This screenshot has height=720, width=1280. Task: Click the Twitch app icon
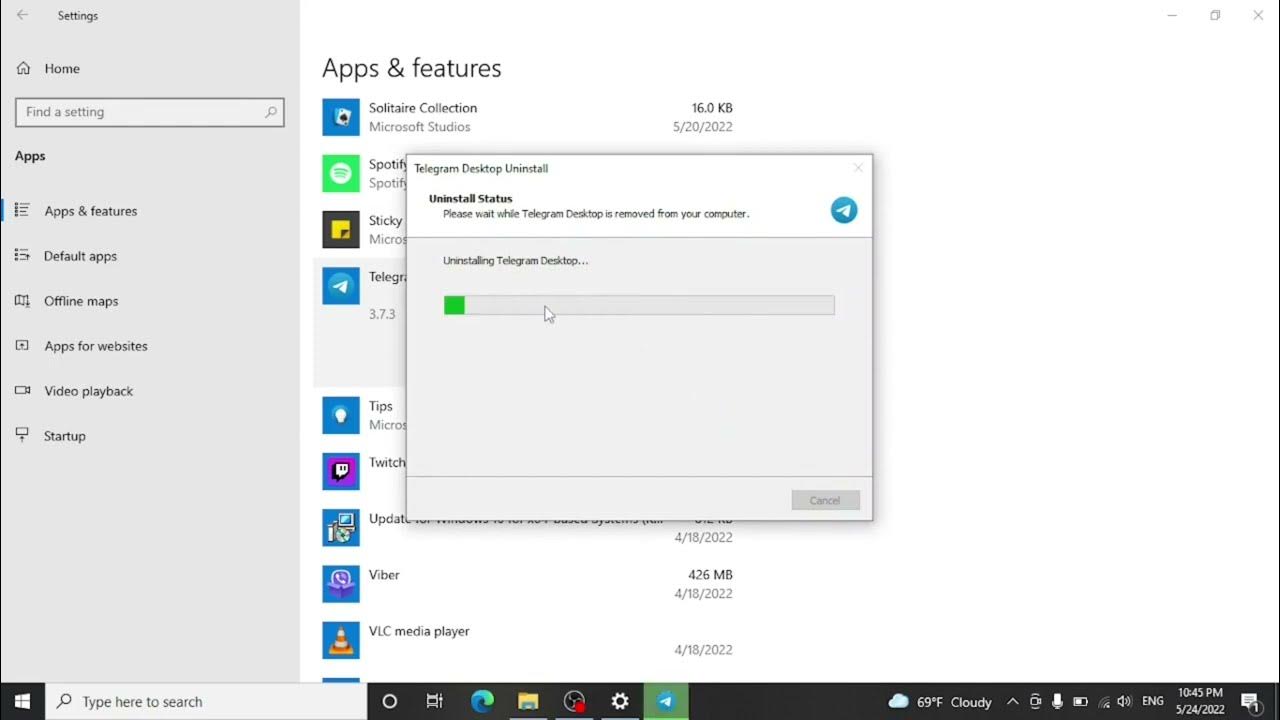point(341,471)
